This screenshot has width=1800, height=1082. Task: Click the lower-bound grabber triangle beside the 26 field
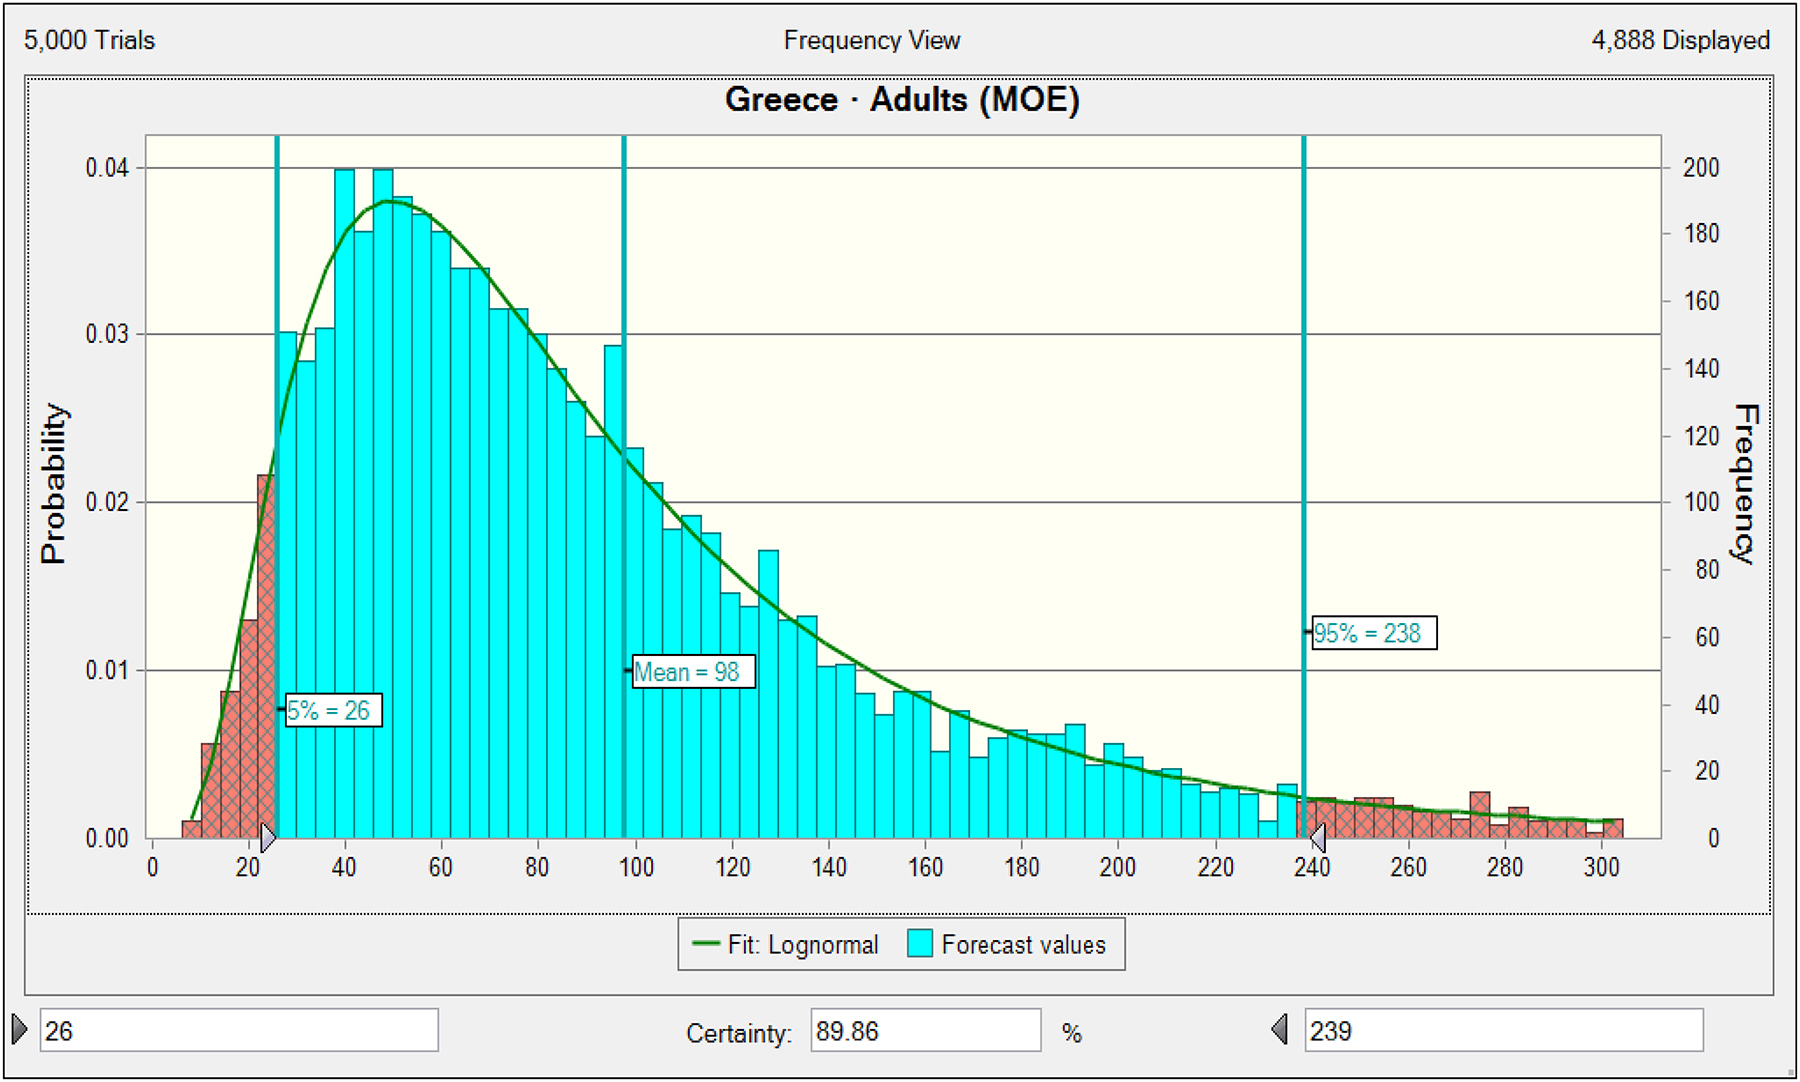tap(20, 1029)
